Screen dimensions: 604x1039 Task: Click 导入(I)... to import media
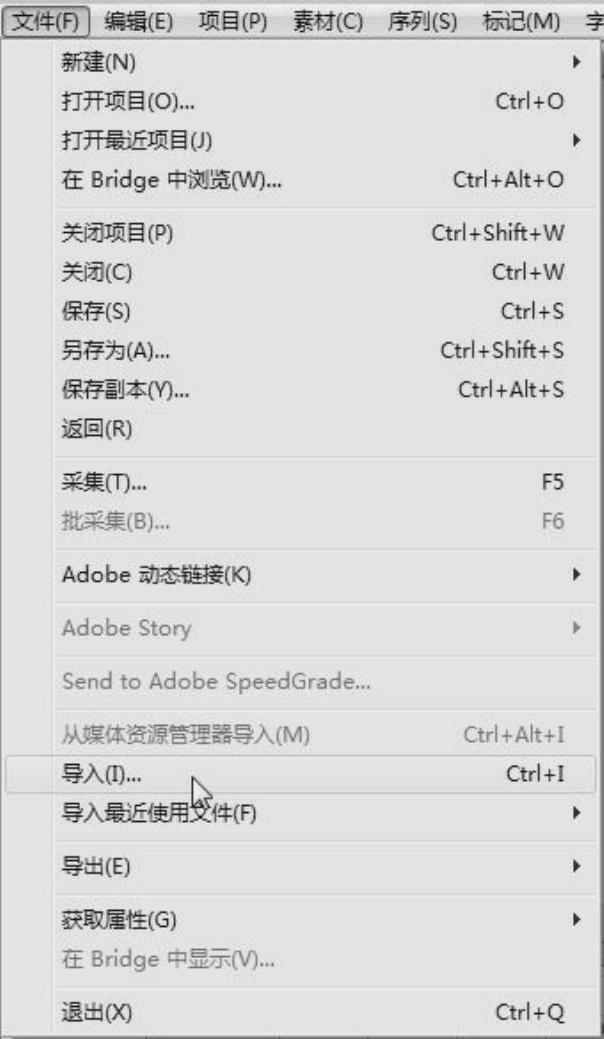[101, 774]
